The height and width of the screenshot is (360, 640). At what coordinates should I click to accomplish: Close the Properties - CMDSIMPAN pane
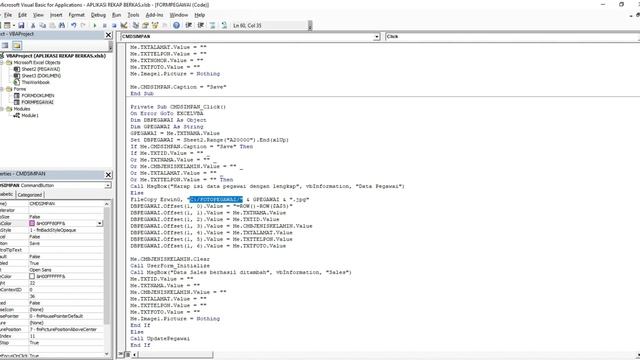pyautogui.click(x=108, y=175)
